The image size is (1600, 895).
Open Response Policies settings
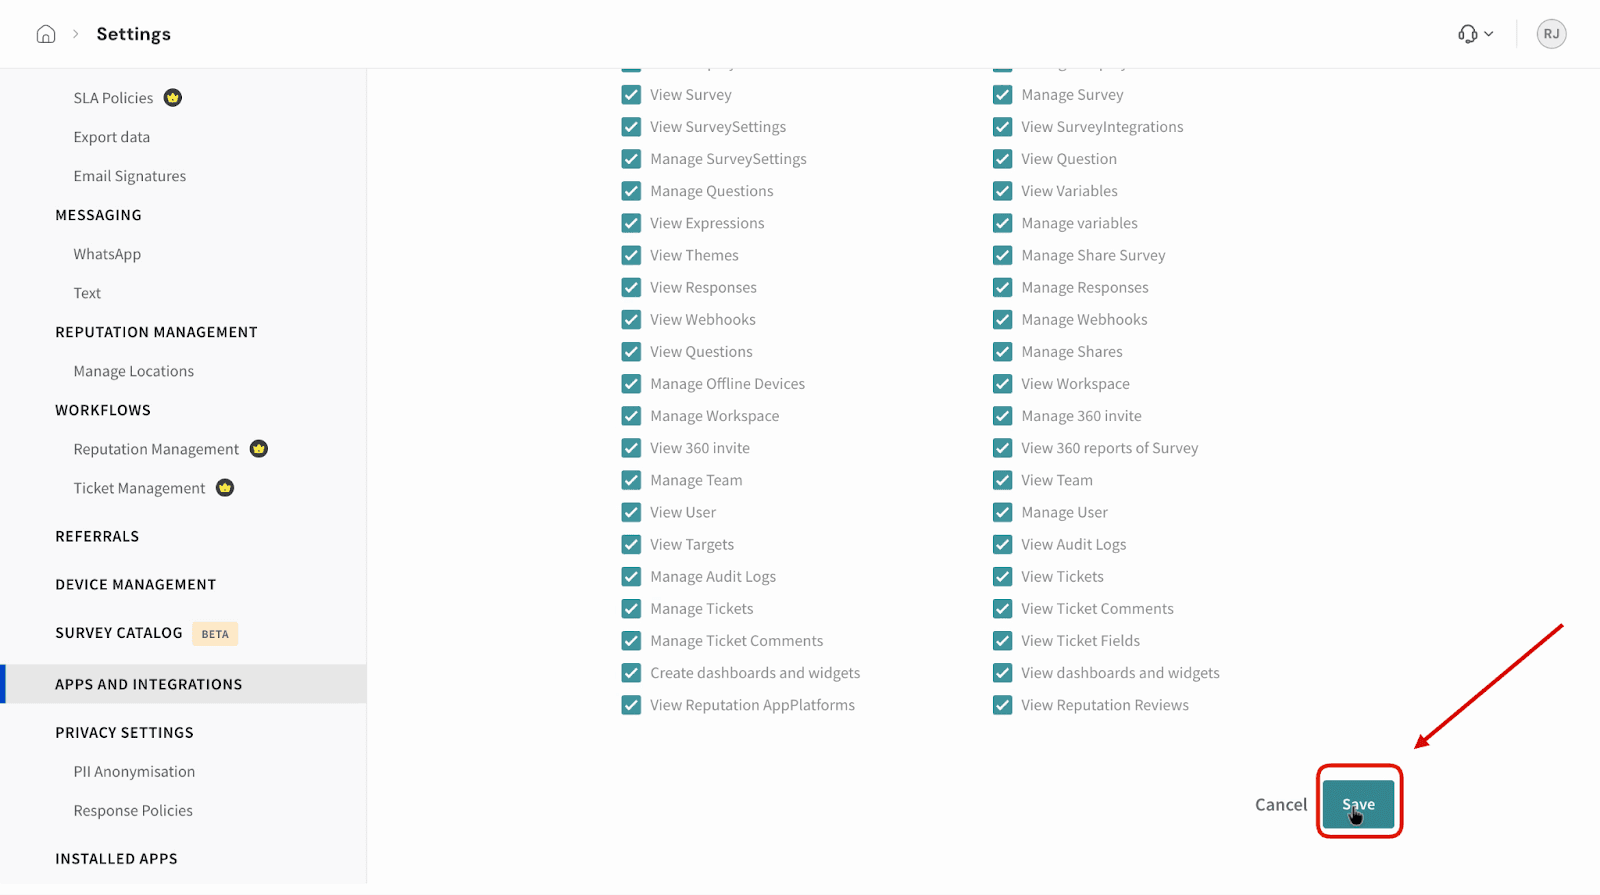point(133,811)
